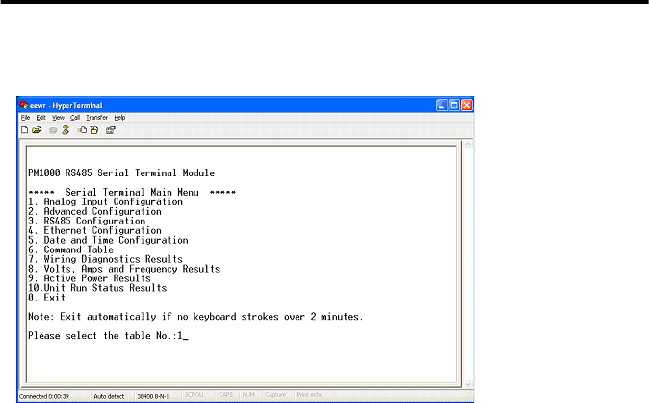Click the New connection toolbar icon
The height and width of the screenshot is (403, 649).
25,130
